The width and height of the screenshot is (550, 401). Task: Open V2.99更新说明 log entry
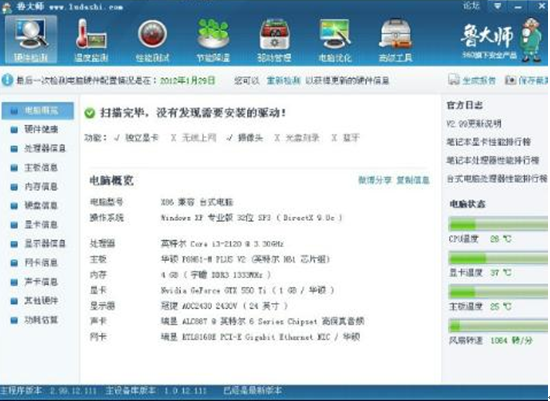474,124
